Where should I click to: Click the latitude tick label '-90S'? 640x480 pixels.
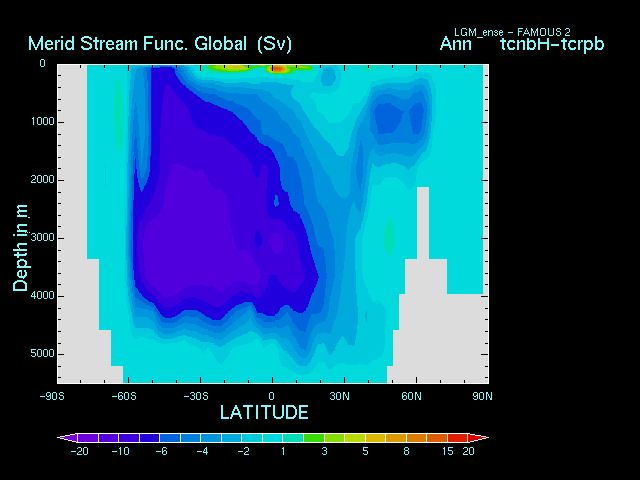pos(52,396)
